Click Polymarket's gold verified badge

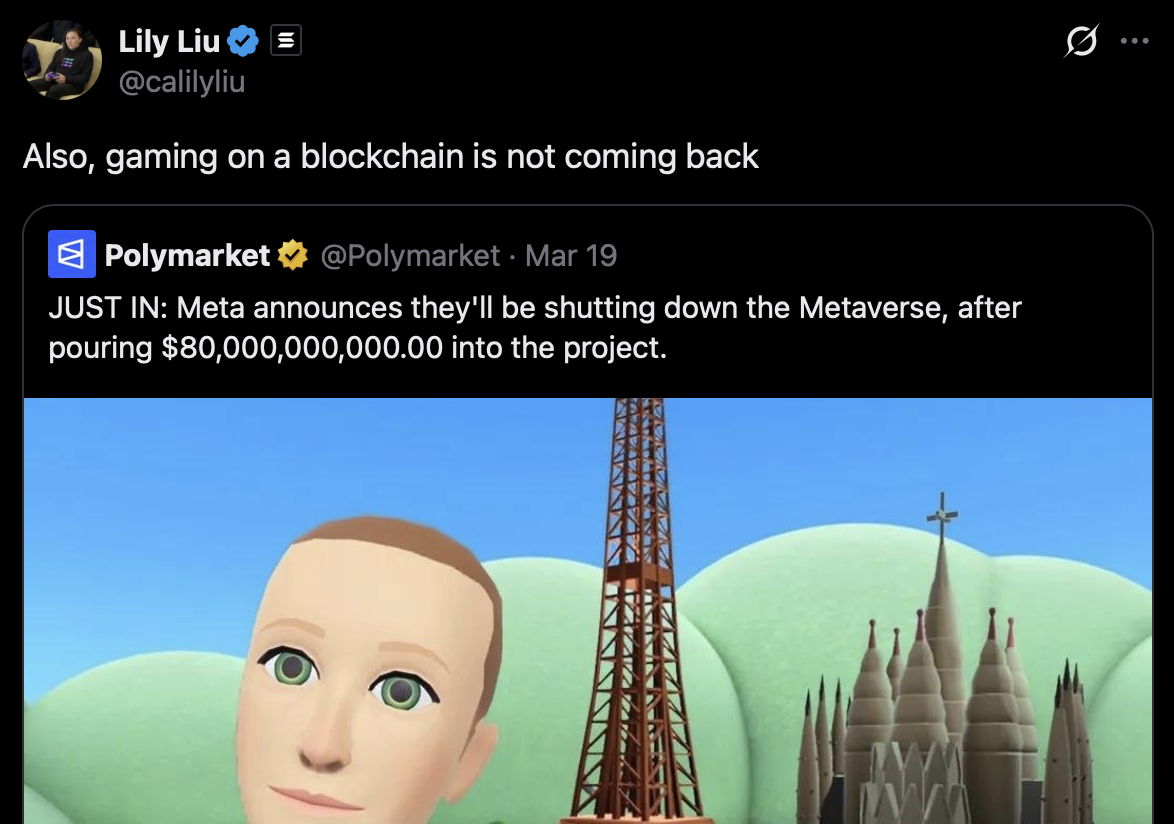point(293,255)
